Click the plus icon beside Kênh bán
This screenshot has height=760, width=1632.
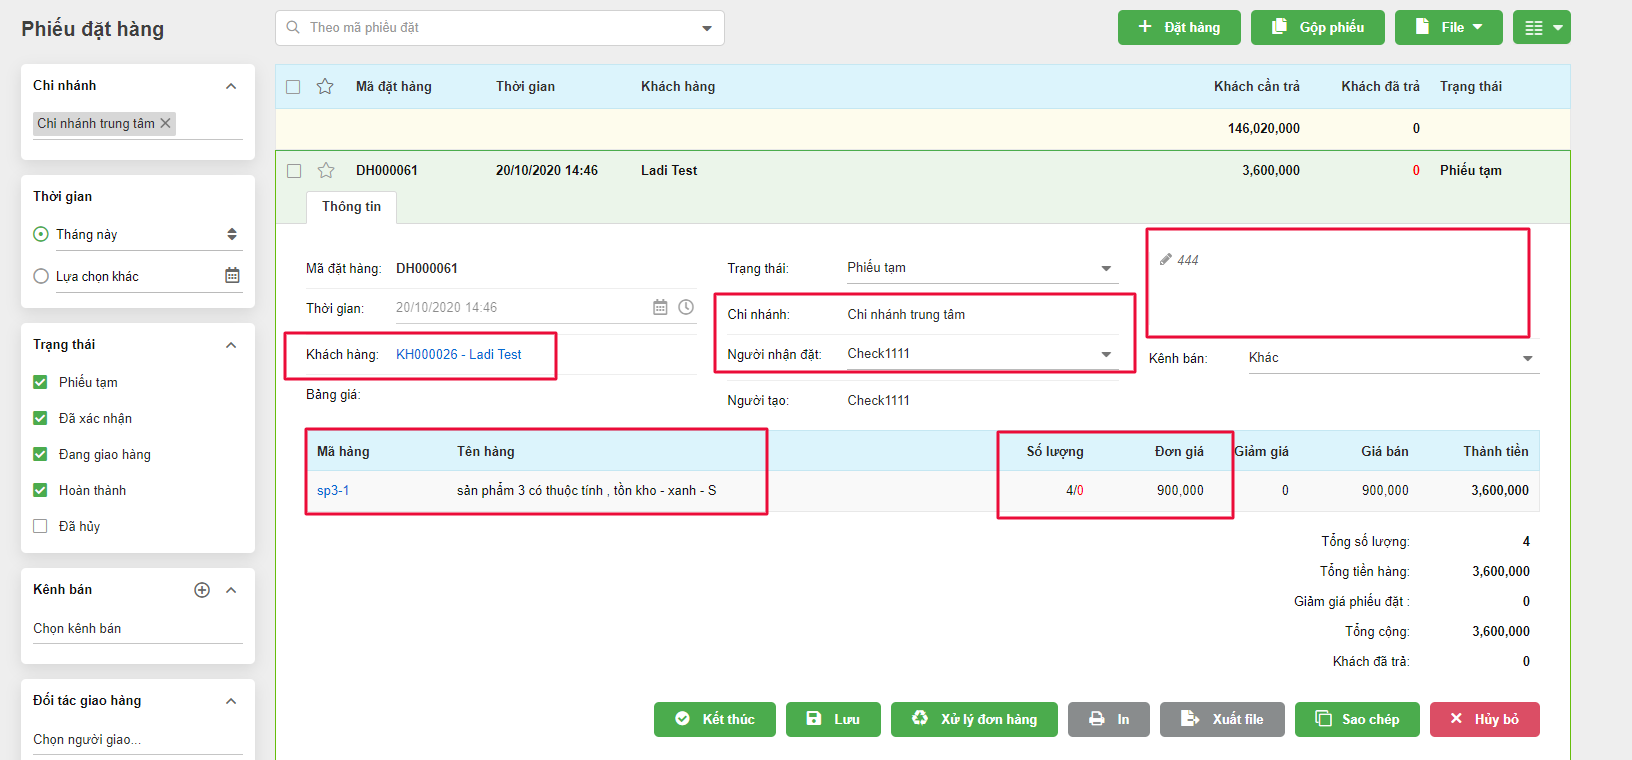click(x=202, y=590)
